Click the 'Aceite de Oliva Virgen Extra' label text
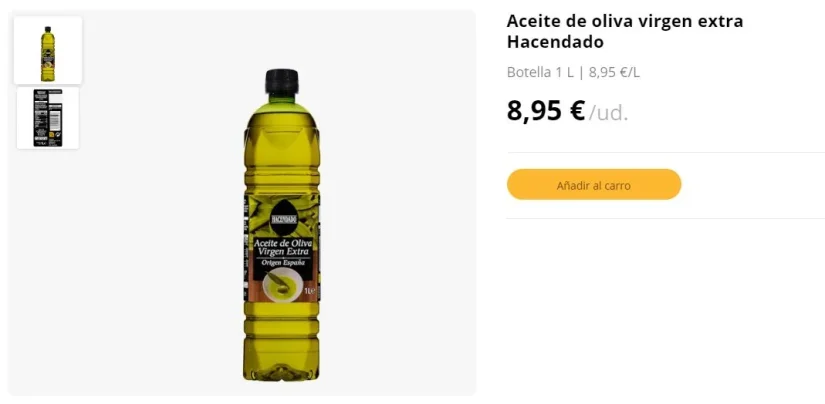This screenshot has width=825, height=404. click(x=283, y=247)
